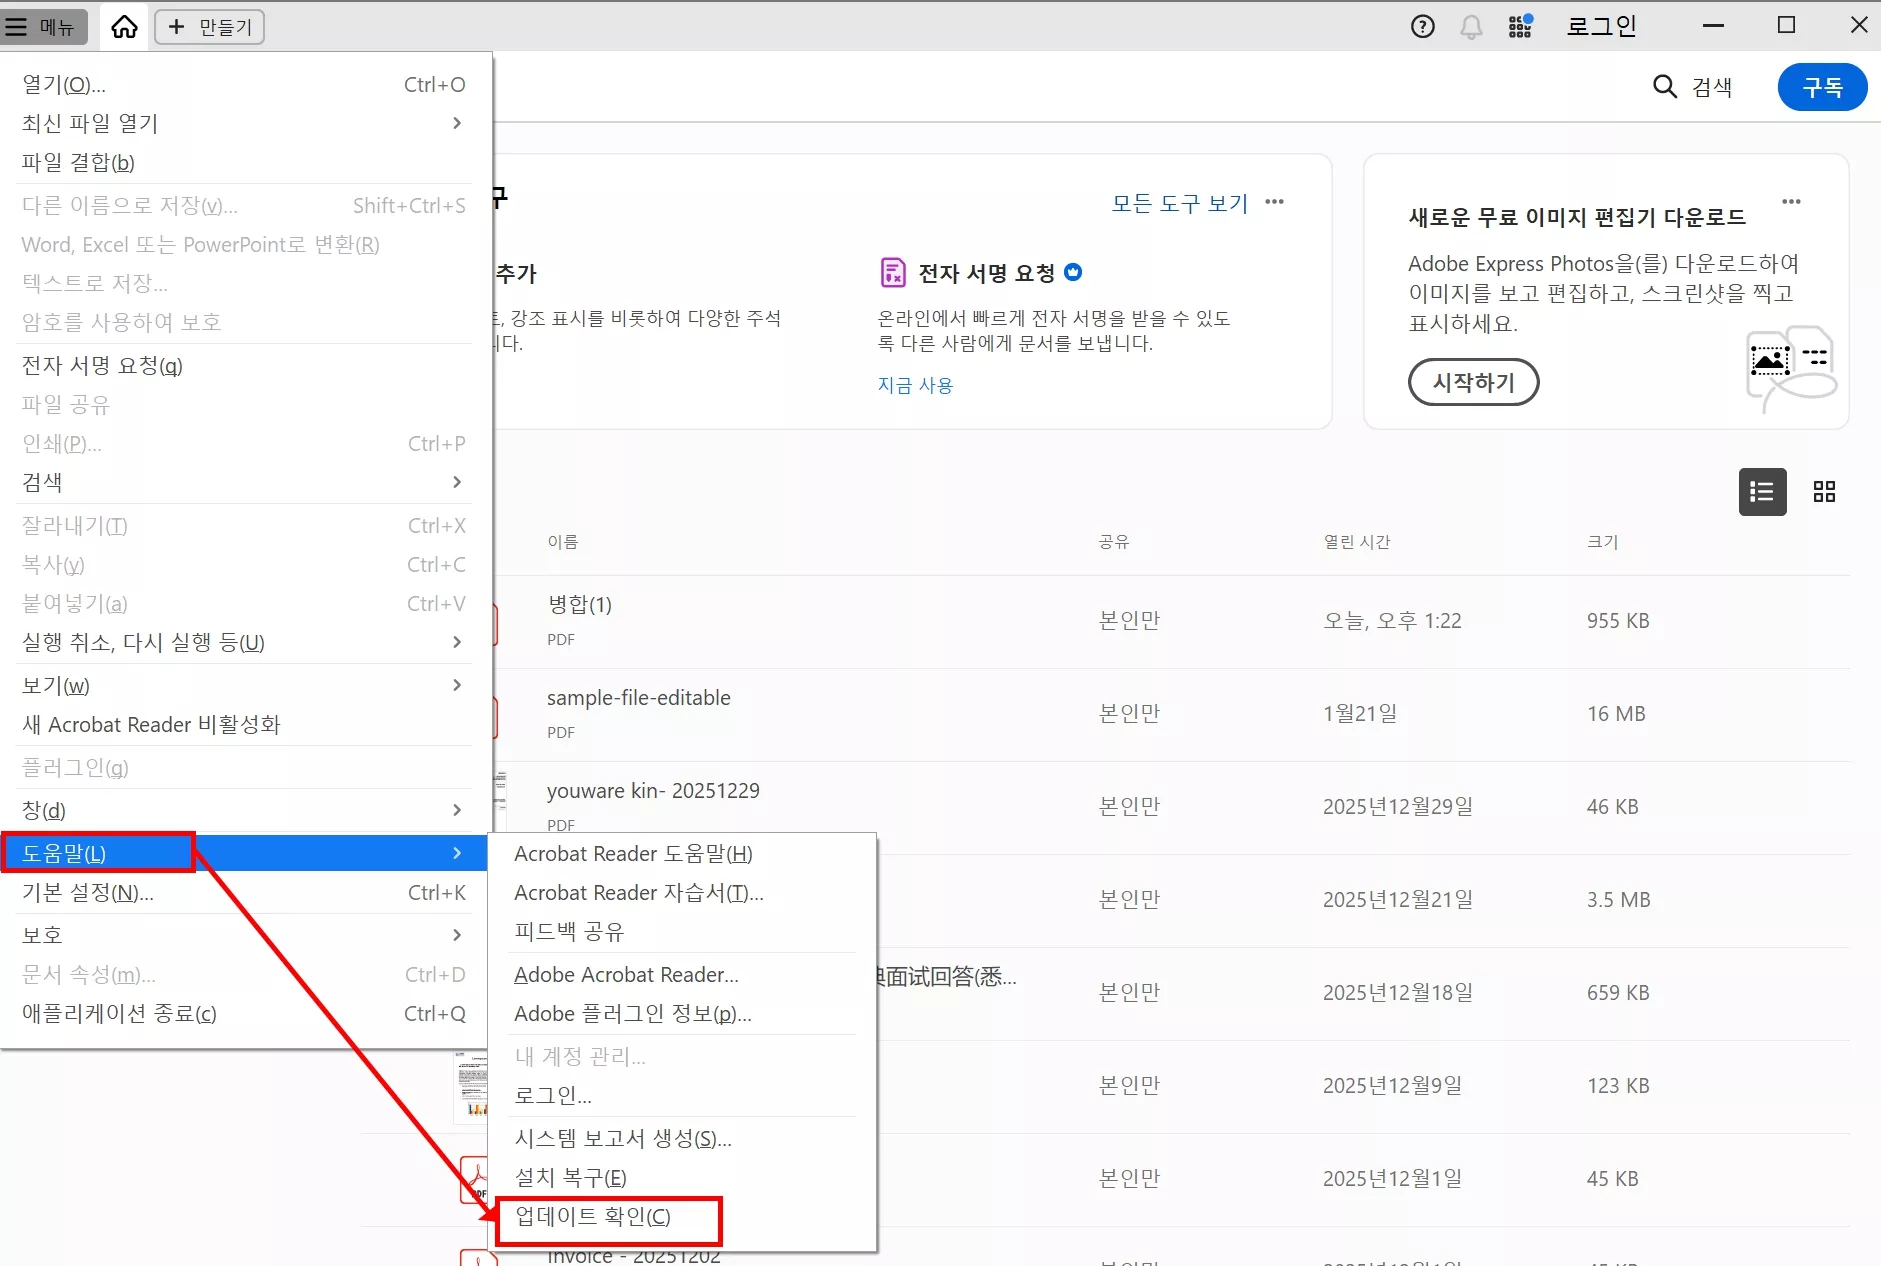This screenshot has height=1266, width=1881.
Task: Click the blue 구독 button
Action: point(1822,87)
